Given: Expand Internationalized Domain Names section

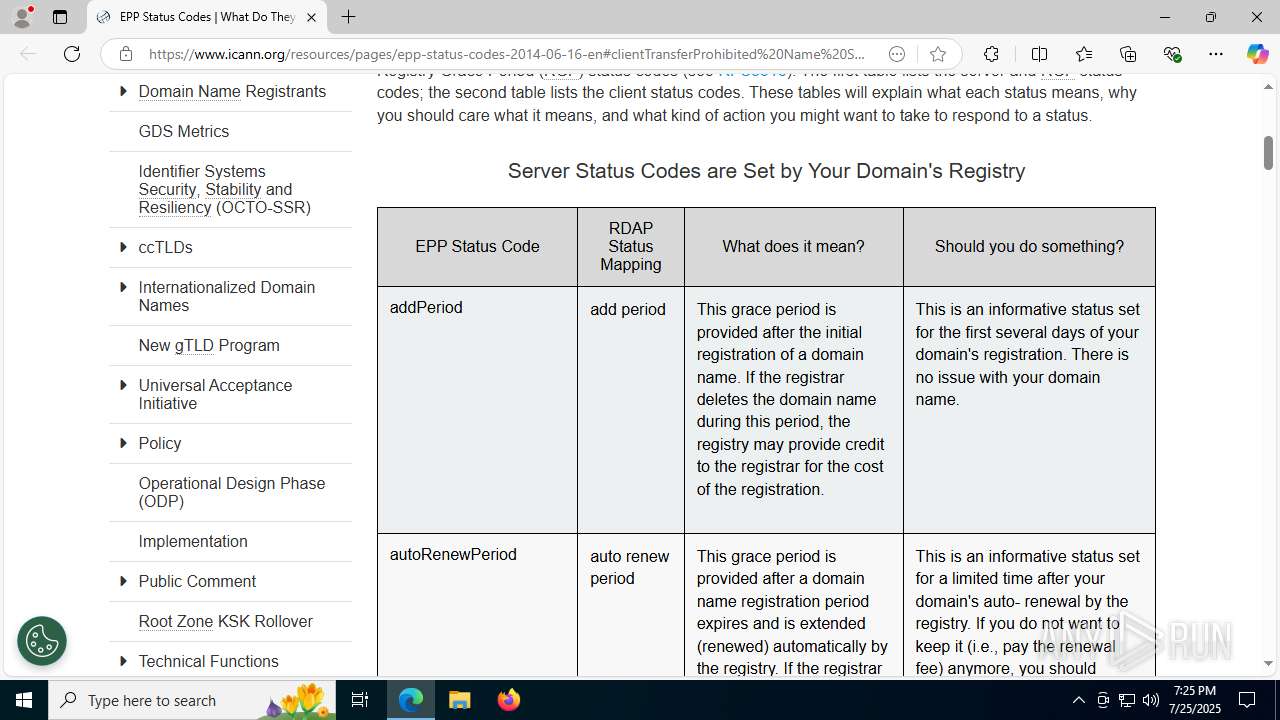Looking at the screenshot, I should 123,287.
